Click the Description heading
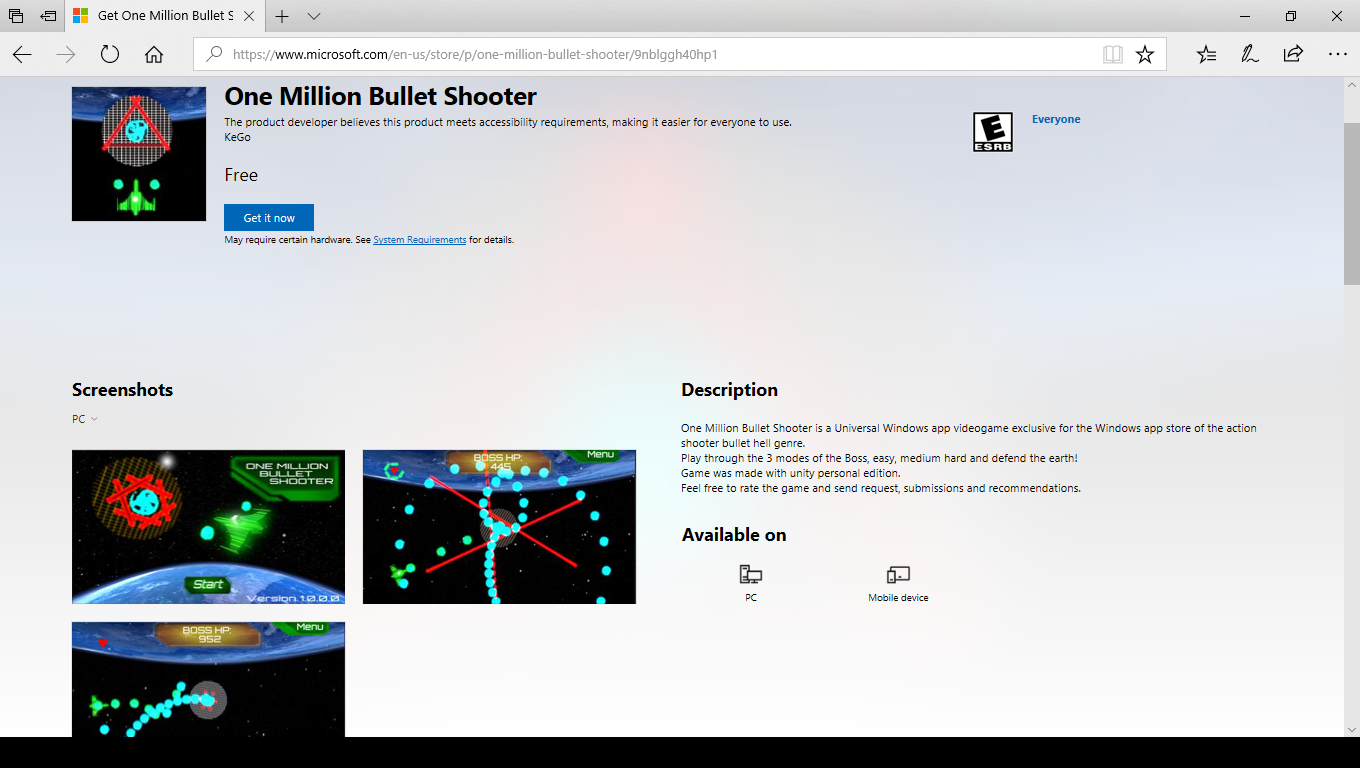1360x768 pixels. tap(729, 390)
